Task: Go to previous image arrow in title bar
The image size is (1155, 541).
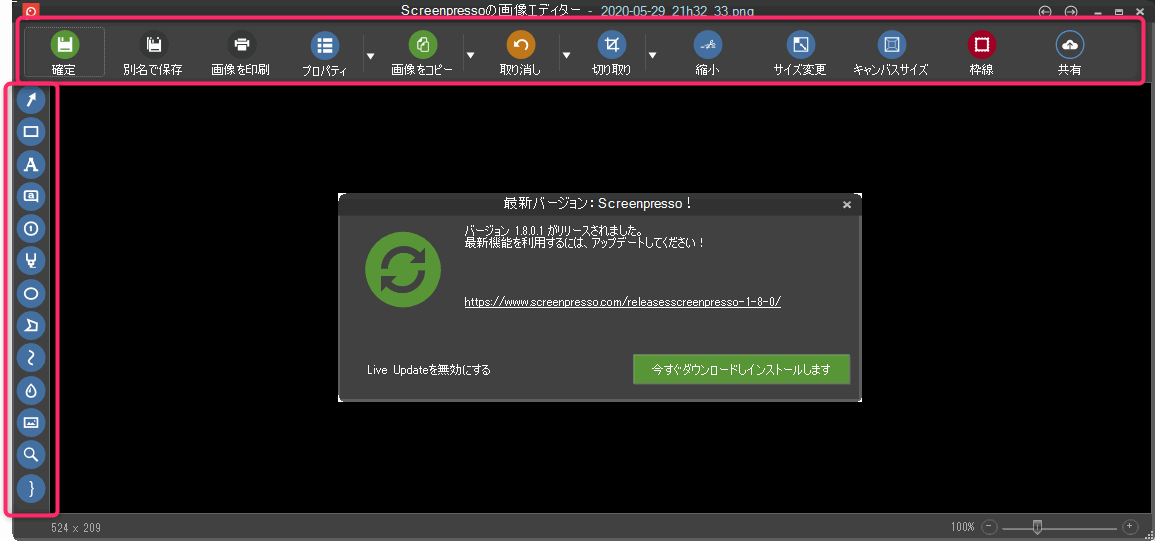Action: 1045,11
